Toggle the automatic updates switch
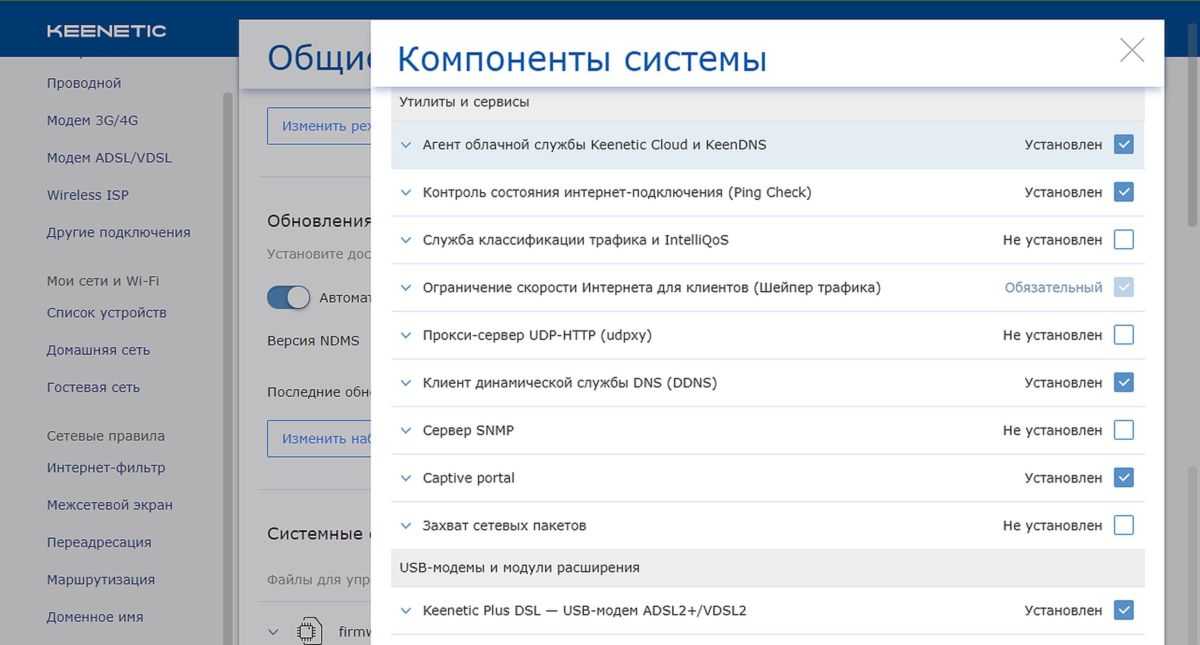Viewport: 1200px width, 645px height. pyautogui.click(x=288, y=297)
